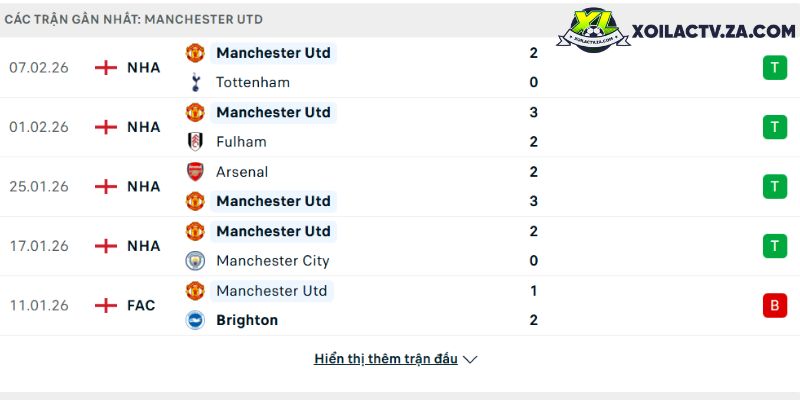Click the Manchester City crest

coord(195,261)
